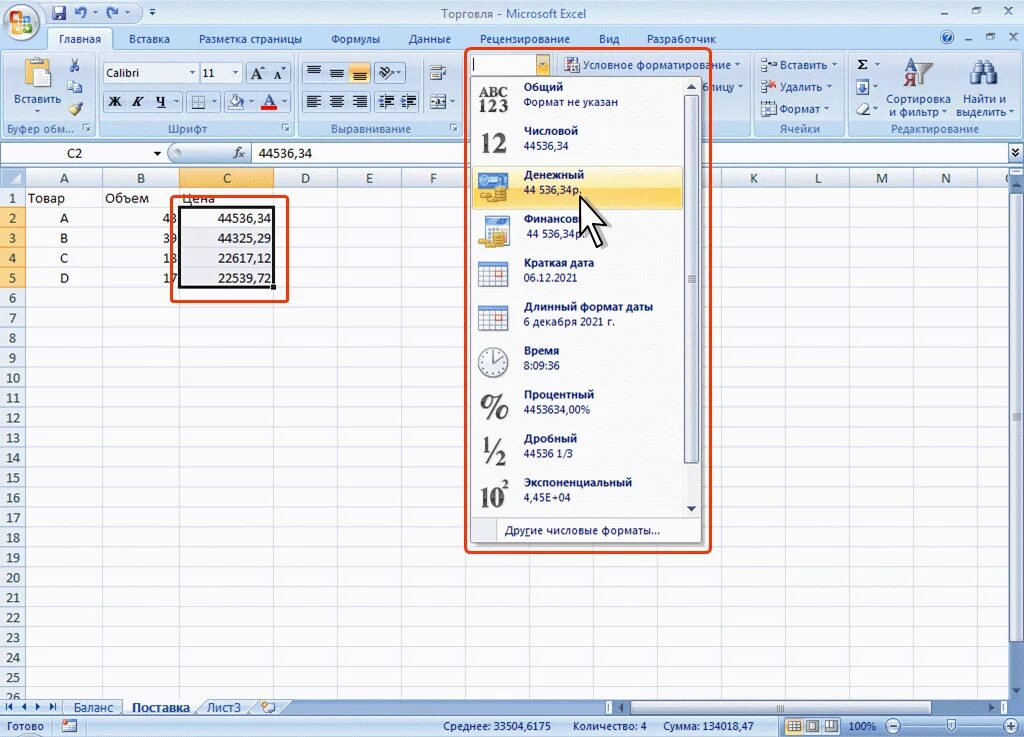
Task: Customize Quick Access Toolbar dropdown
Action: point(152,12)
